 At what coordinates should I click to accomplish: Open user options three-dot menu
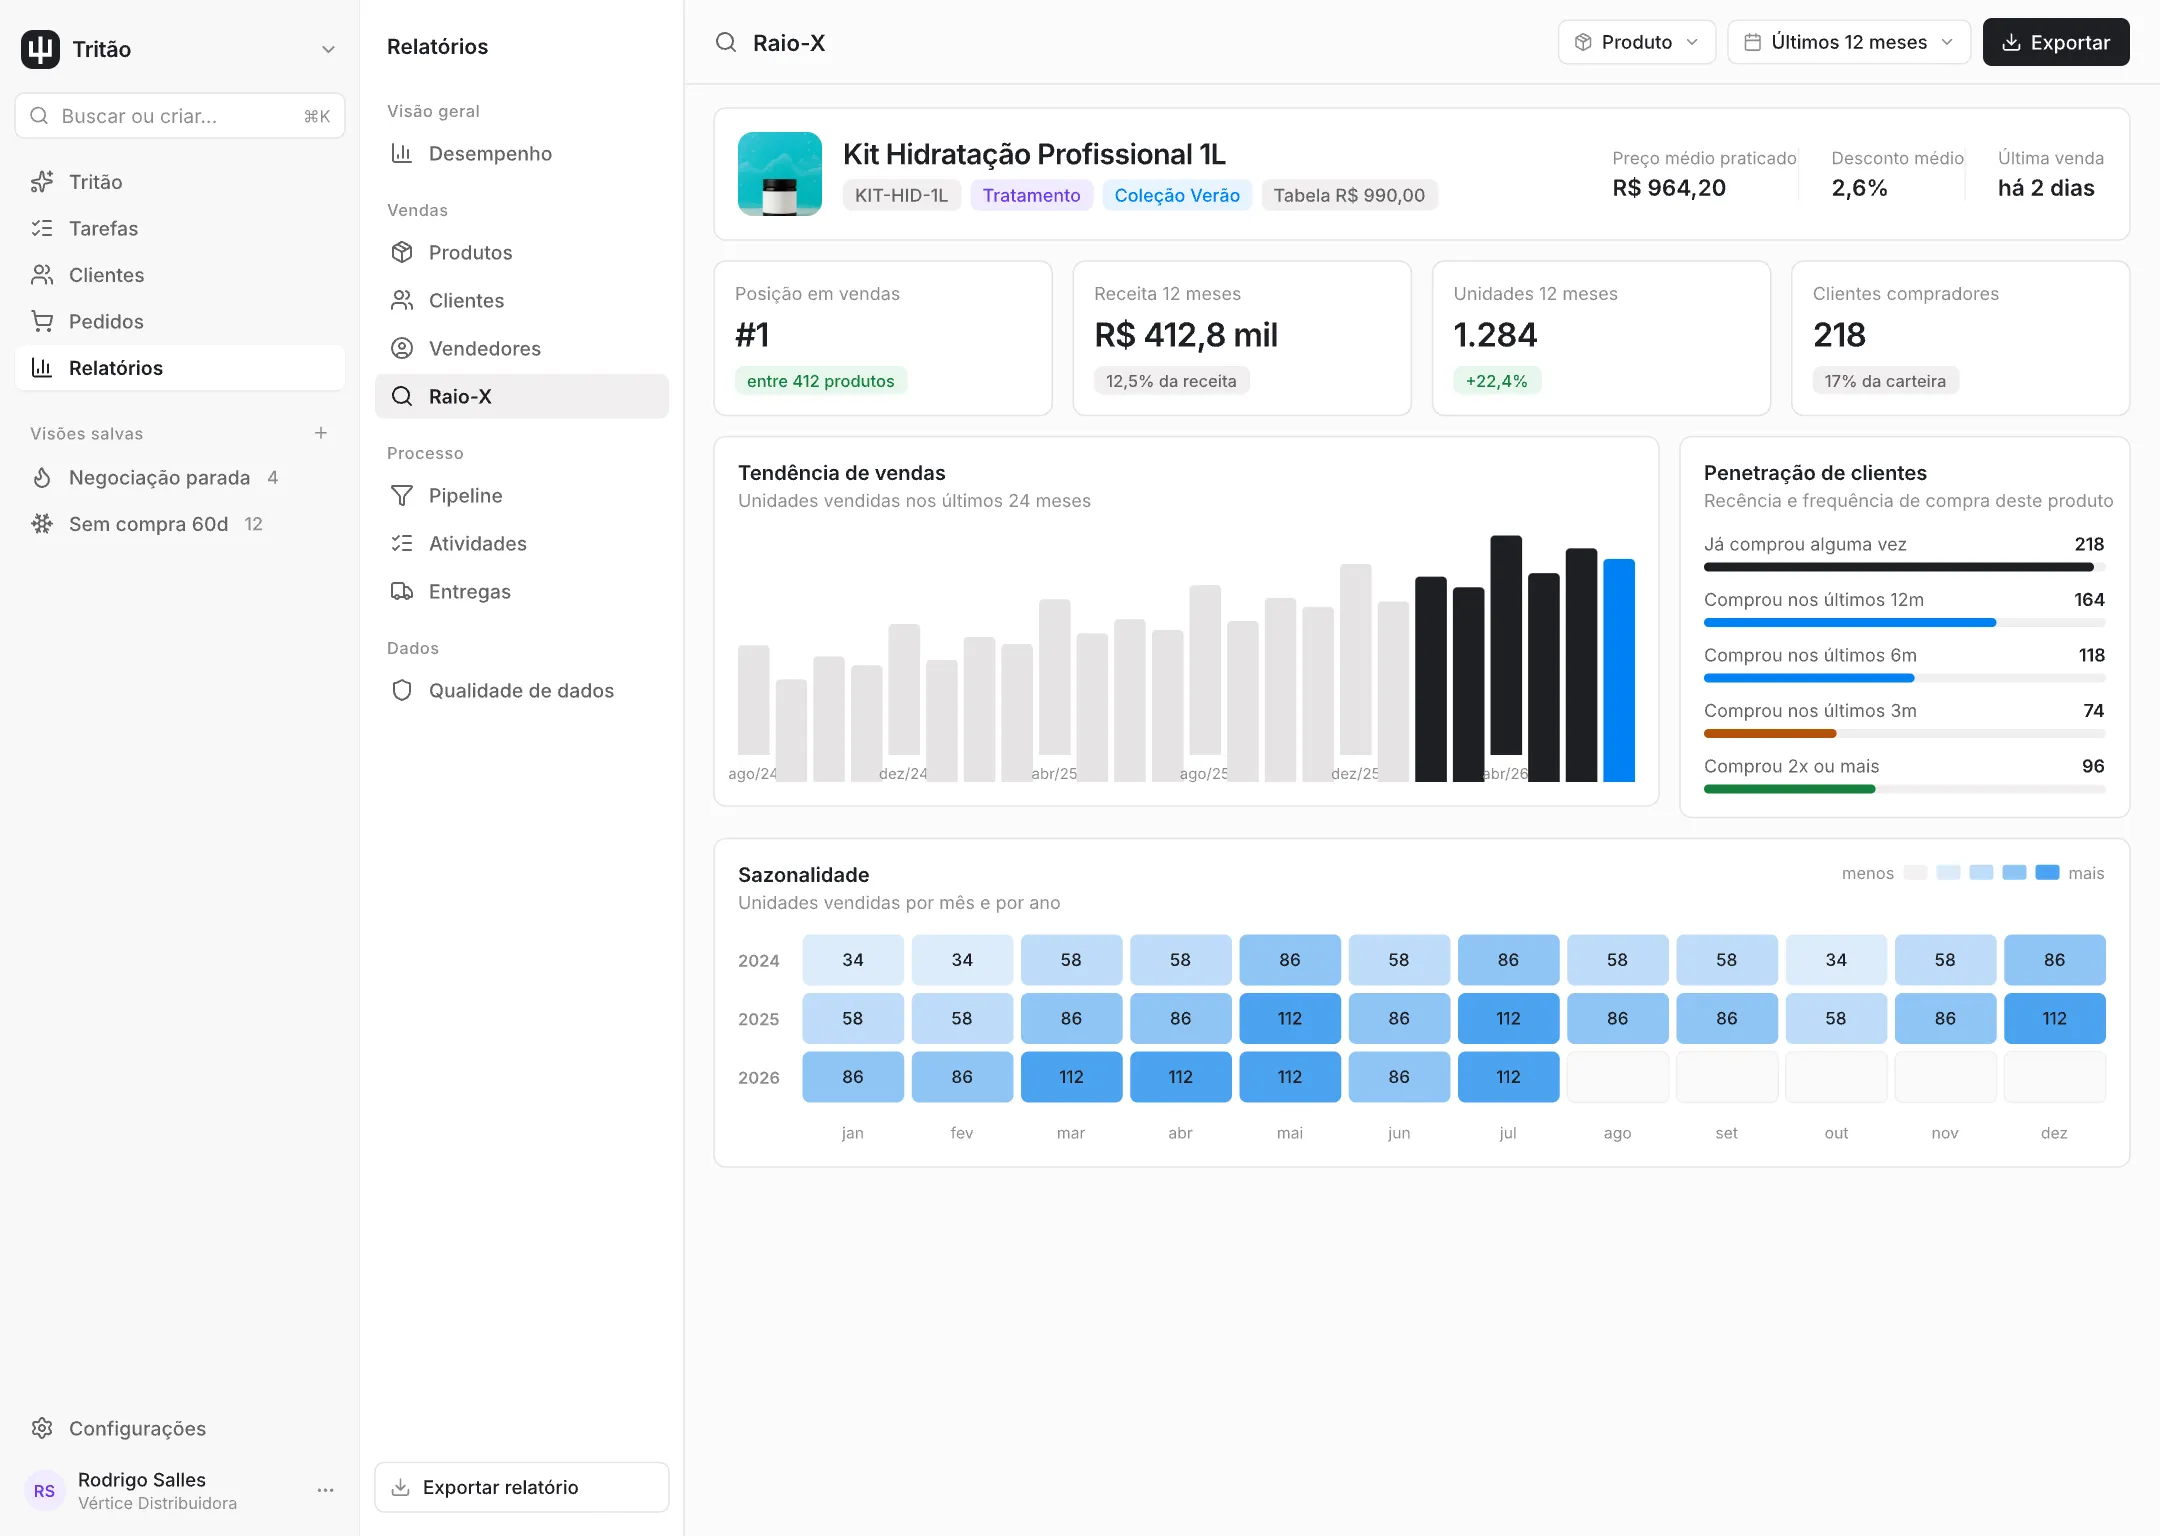pyautogui.click(x=325, y=1490)
